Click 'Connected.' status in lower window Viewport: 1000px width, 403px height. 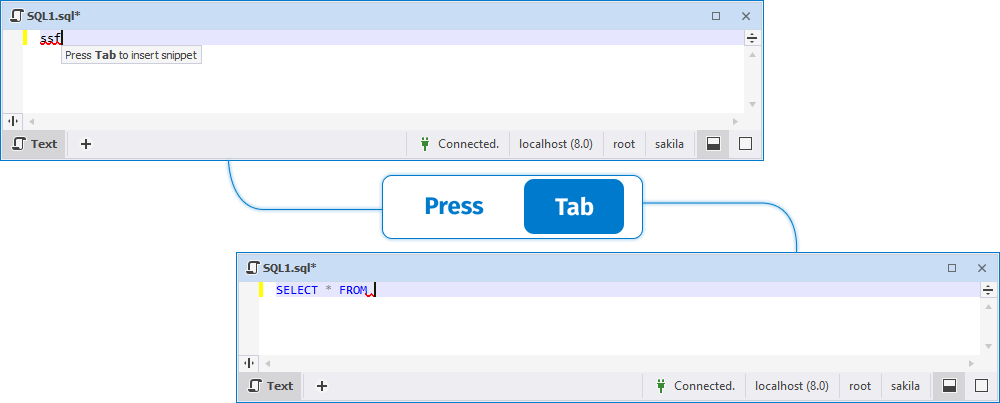click(704, 386)
